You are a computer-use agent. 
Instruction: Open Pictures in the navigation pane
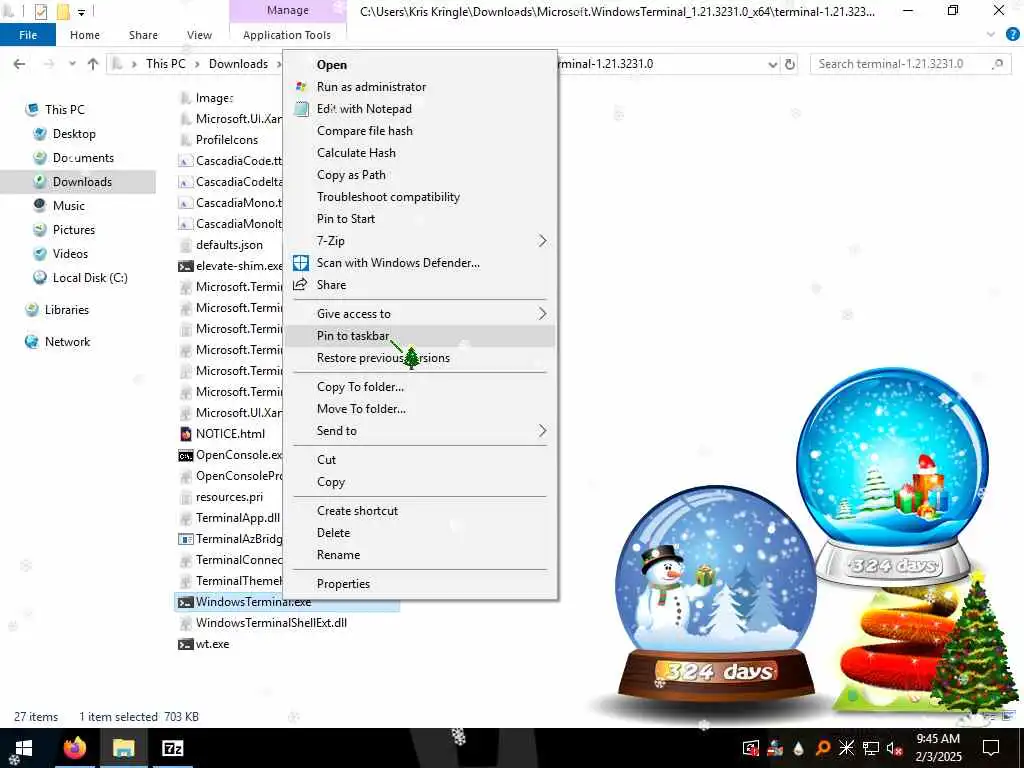tap(74, 230)
